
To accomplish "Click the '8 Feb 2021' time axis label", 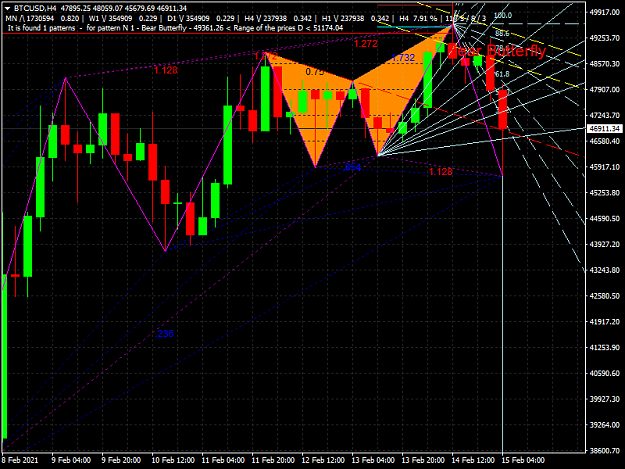I will click(x=20, y=460).
